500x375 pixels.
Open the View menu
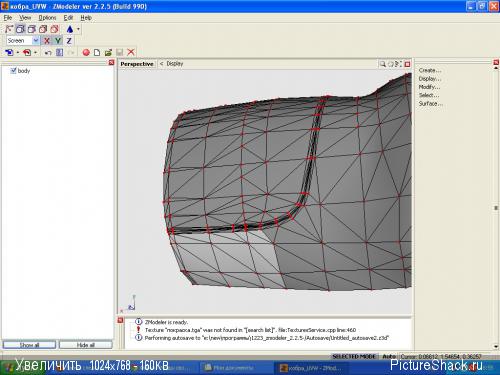25,18
